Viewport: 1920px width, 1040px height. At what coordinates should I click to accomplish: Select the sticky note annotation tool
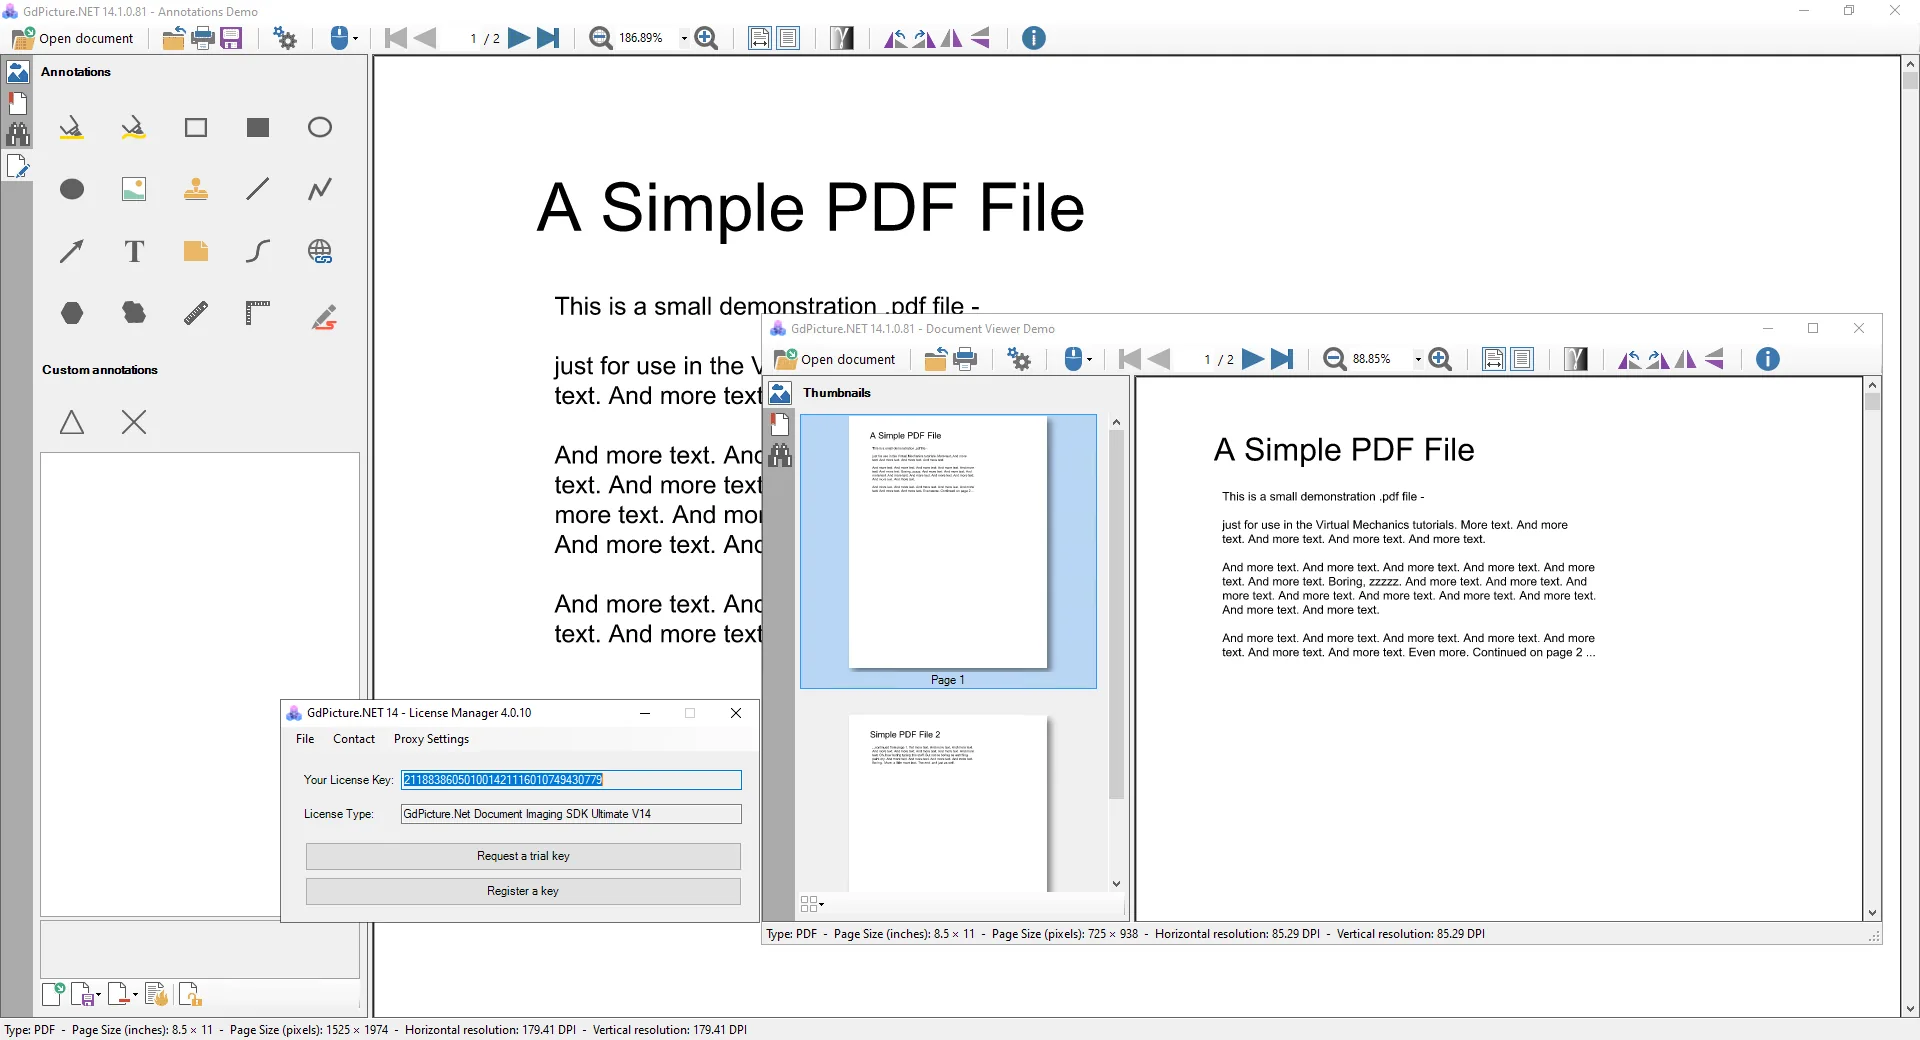pyautogui.click(x=196, y=251)
